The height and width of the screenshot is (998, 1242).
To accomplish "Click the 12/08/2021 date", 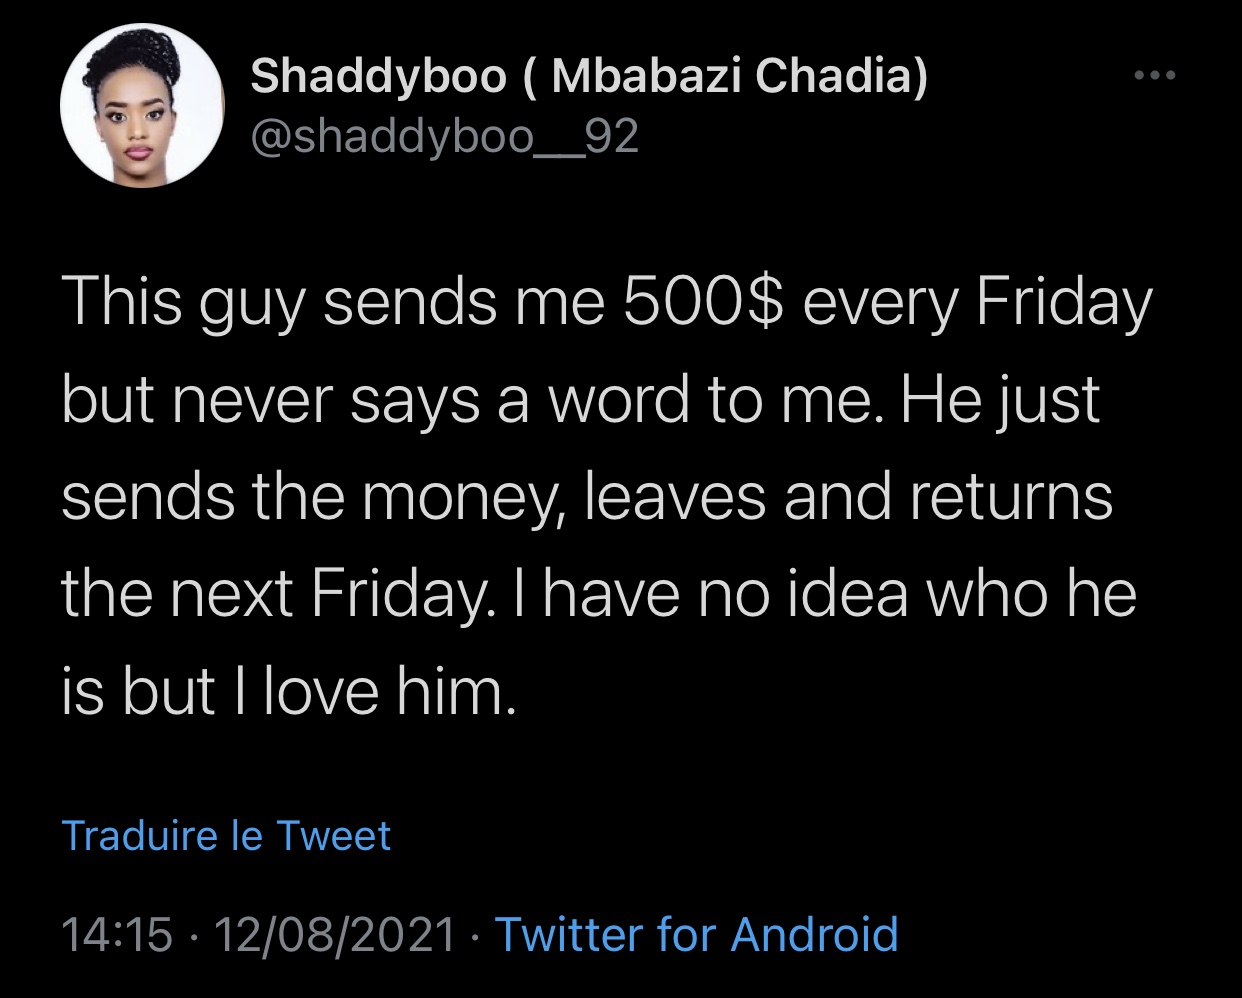I will coord(334,934).
